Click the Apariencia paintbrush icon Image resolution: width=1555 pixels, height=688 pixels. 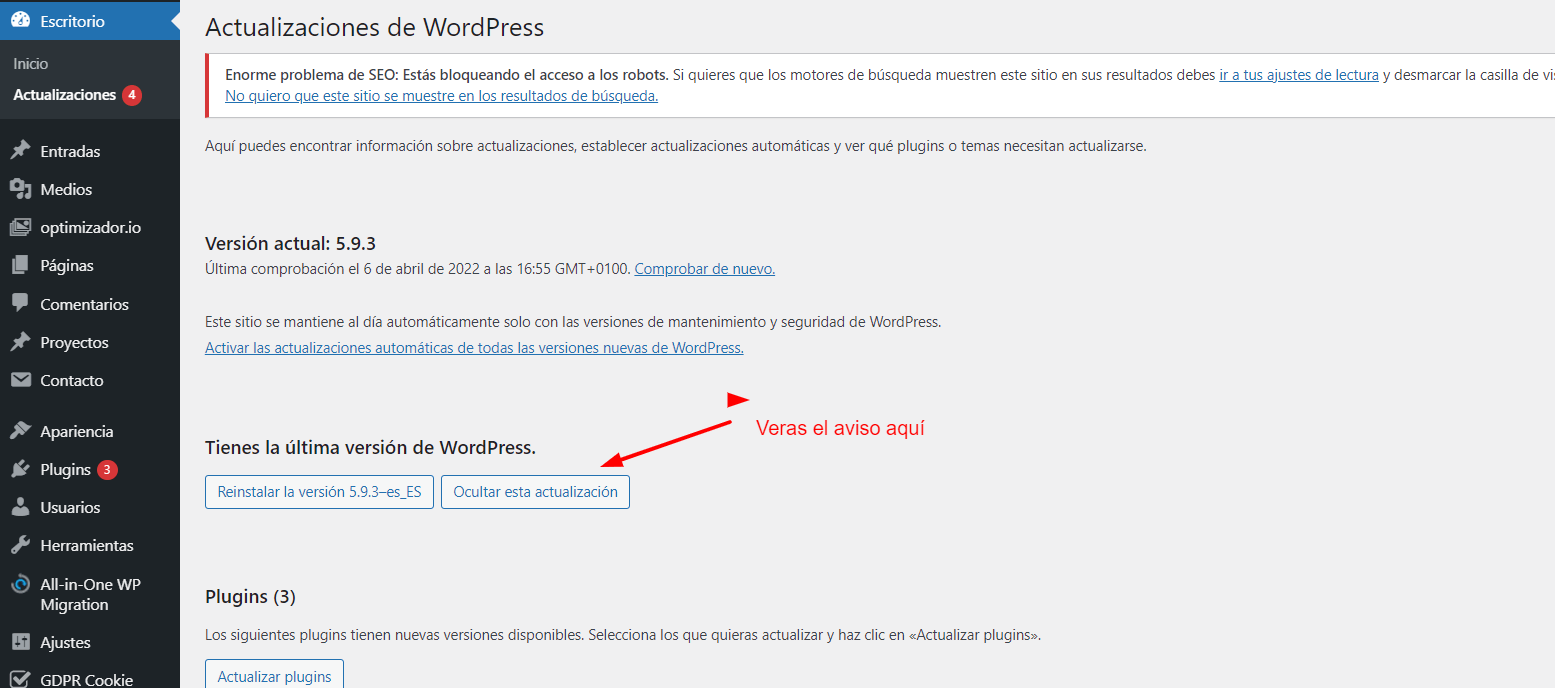[x=20, y=431]
